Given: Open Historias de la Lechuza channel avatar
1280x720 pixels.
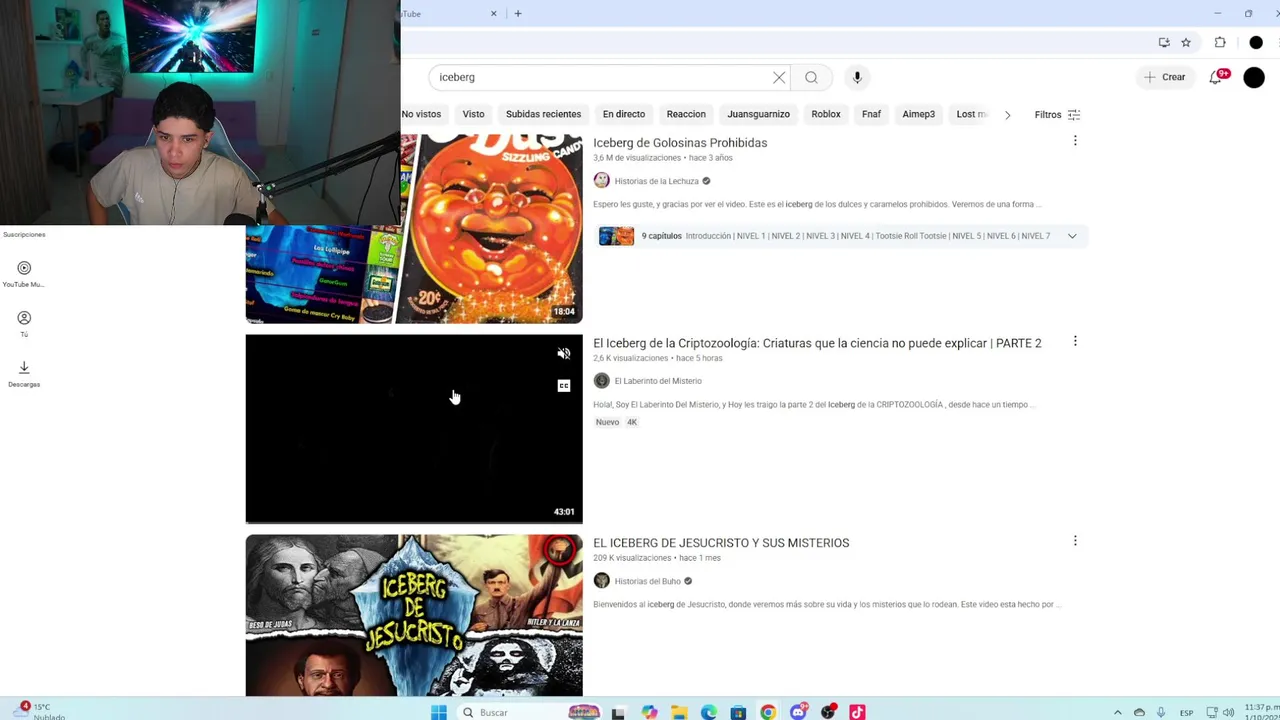Looking at the screenshot, I should tap(601, 181).
